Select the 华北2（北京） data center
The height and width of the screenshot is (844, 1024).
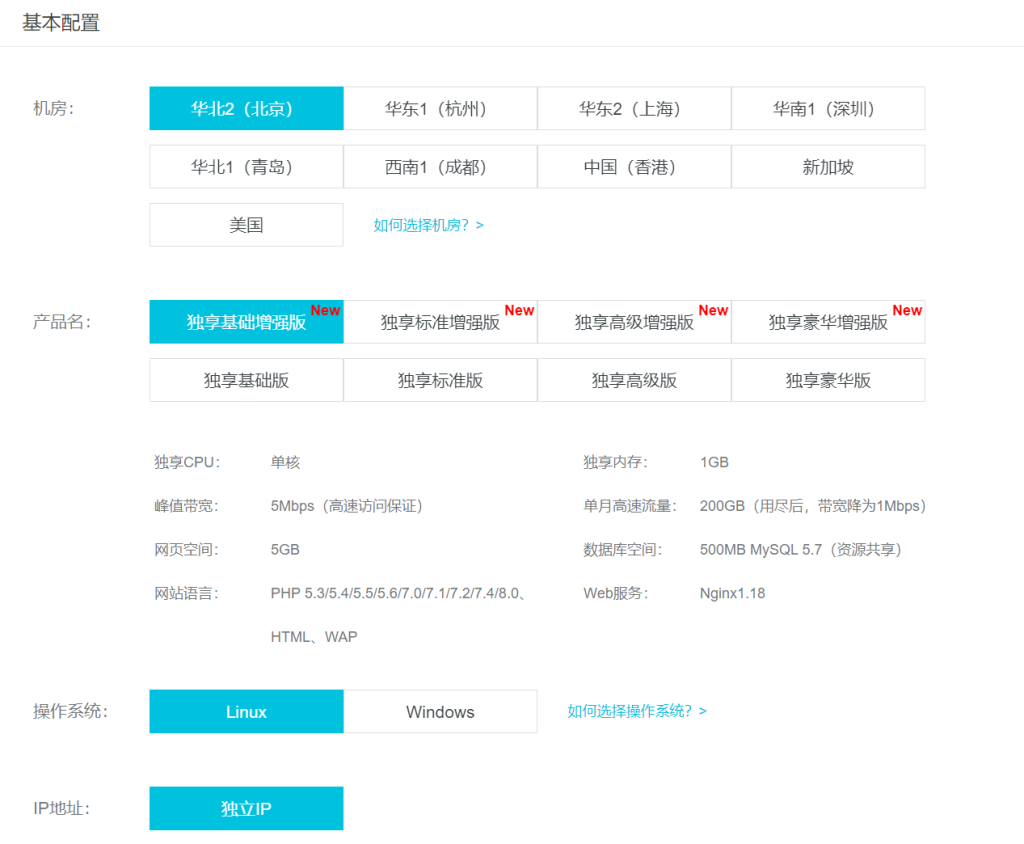(x=246, y=109)
